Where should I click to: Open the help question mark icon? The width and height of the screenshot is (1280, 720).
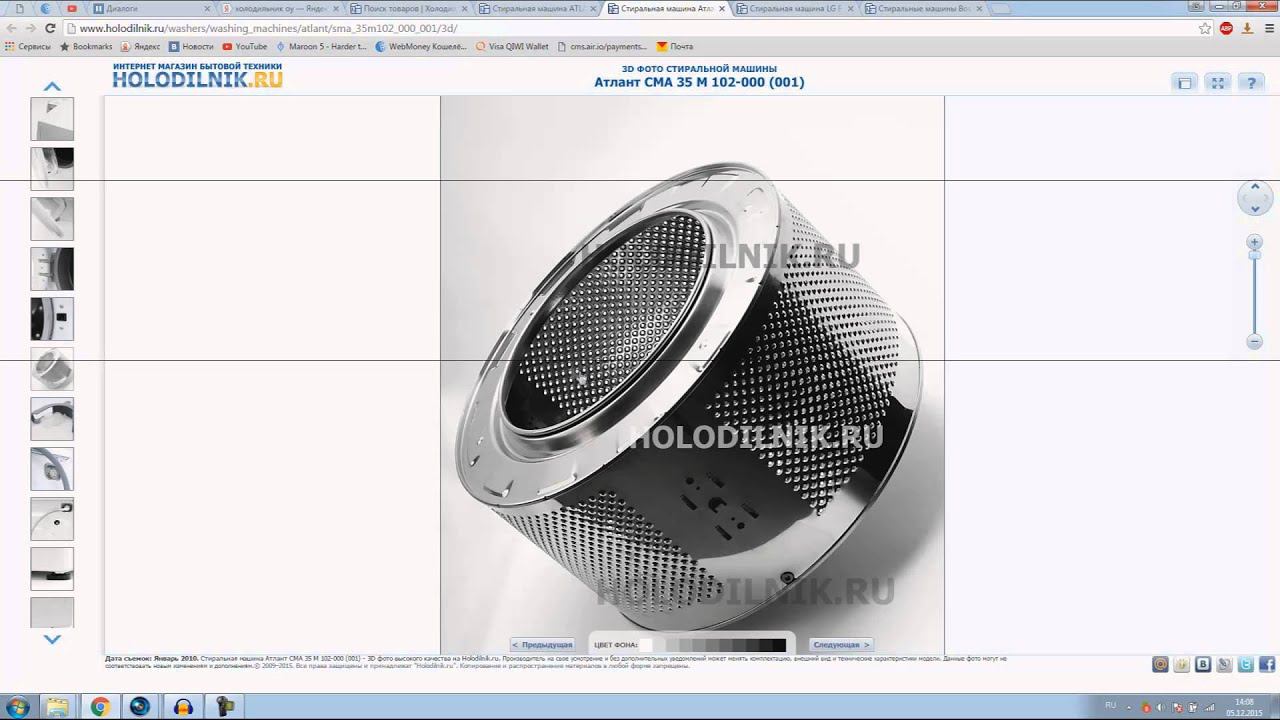point(1250,83)
